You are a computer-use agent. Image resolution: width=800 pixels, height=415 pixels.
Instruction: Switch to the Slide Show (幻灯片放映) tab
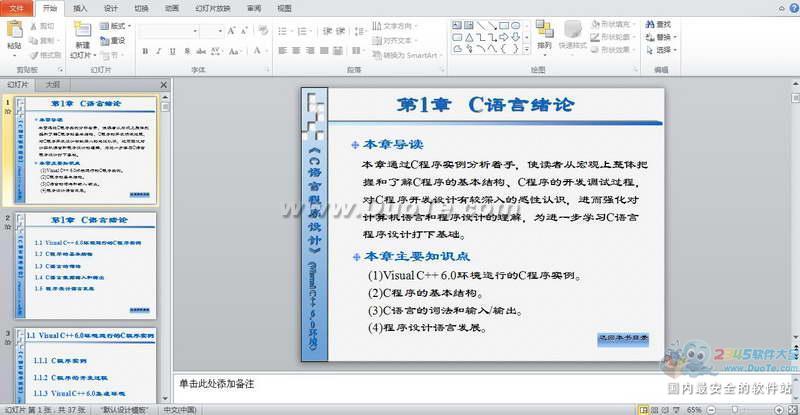(213, 8)
